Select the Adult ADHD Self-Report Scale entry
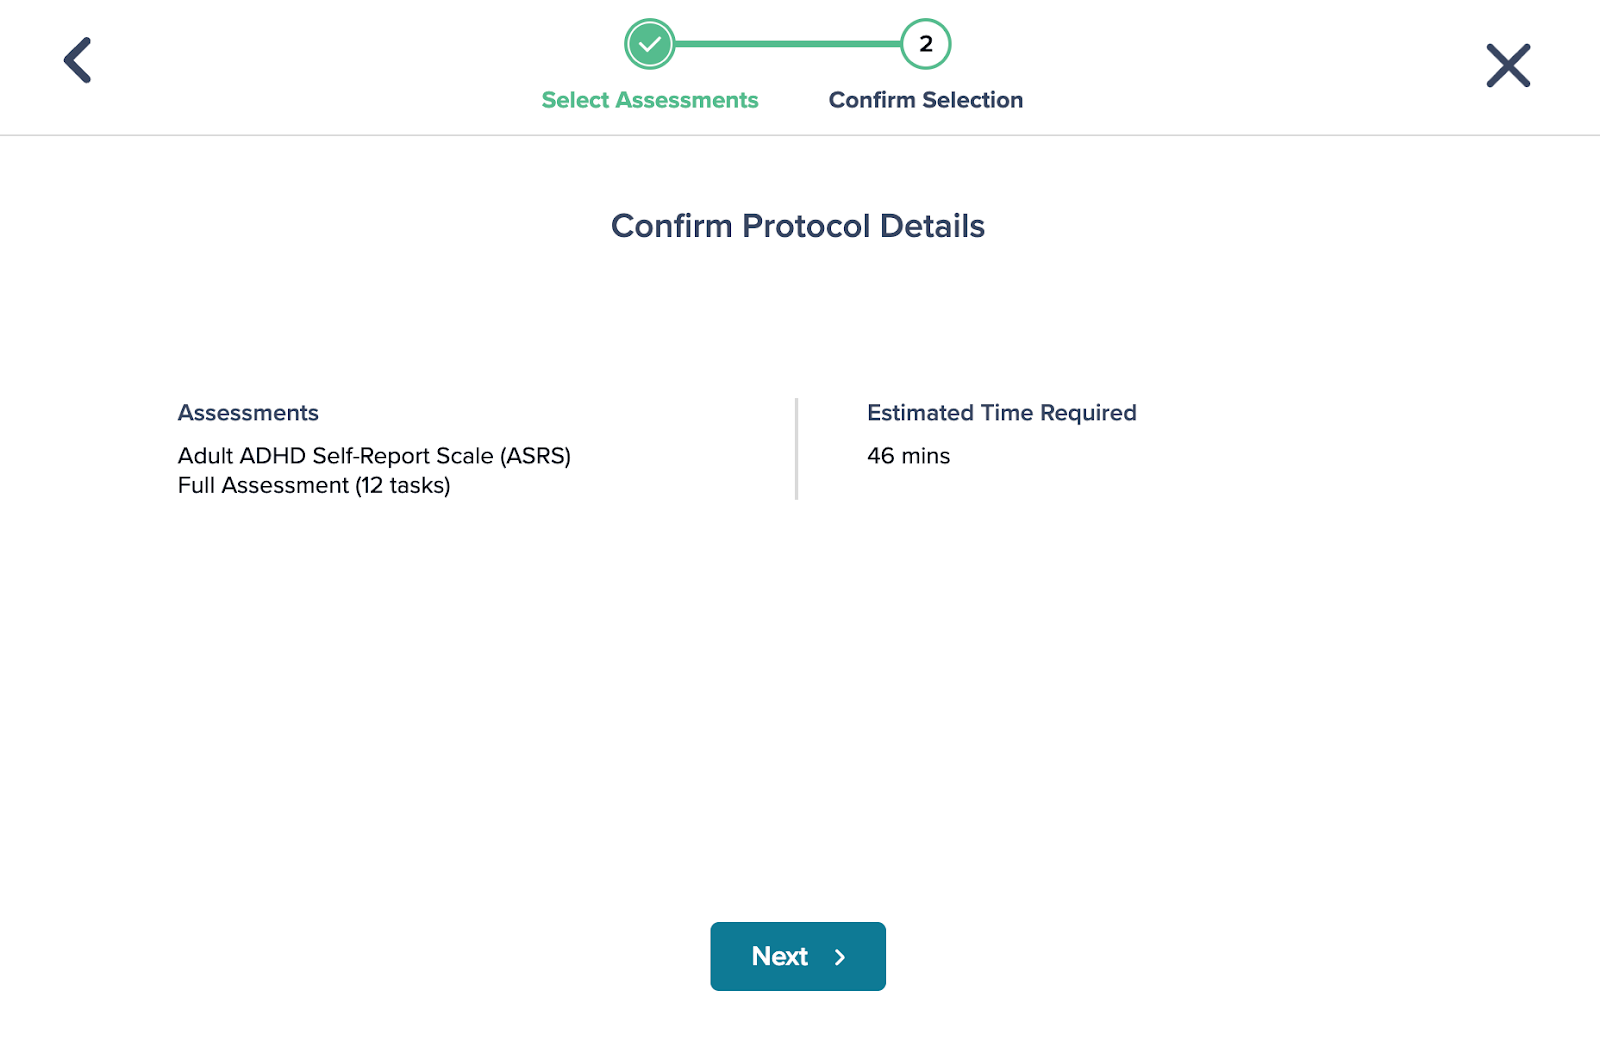The height and width of the screenshot is (1053, 1600). tap(374, 456)
